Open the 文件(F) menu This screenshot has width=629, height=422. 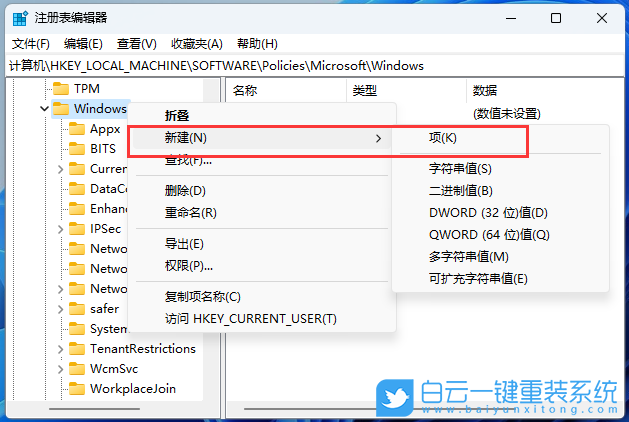(x=30, y=44)
